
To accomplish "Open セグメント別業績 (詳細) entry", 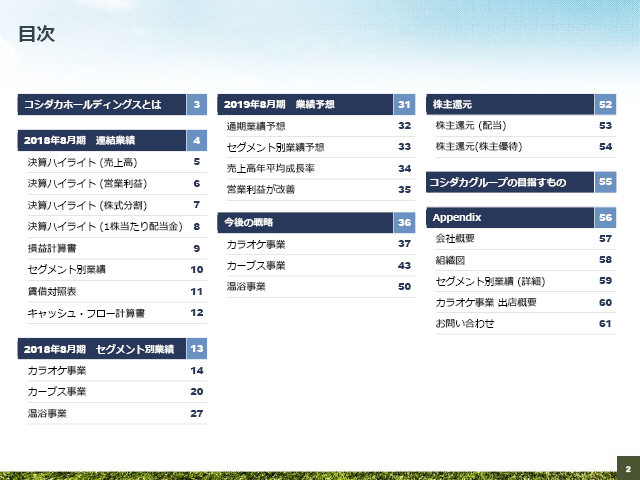I will (526, 281).
